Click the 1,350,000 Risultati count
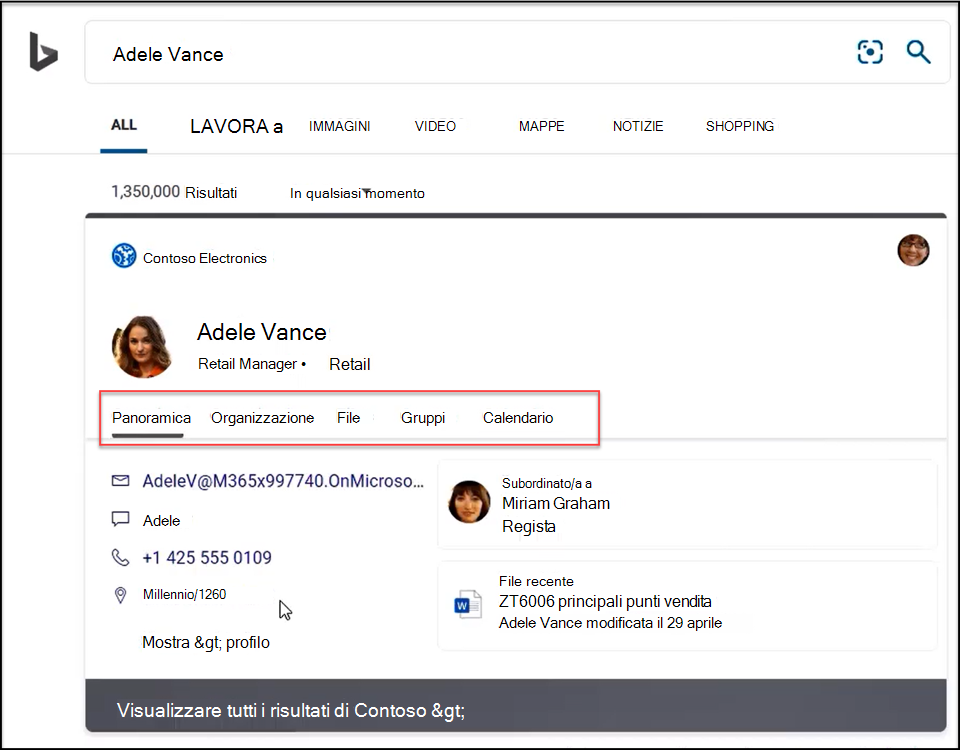This screenshot has height=750, width=960. coord(174,192)
